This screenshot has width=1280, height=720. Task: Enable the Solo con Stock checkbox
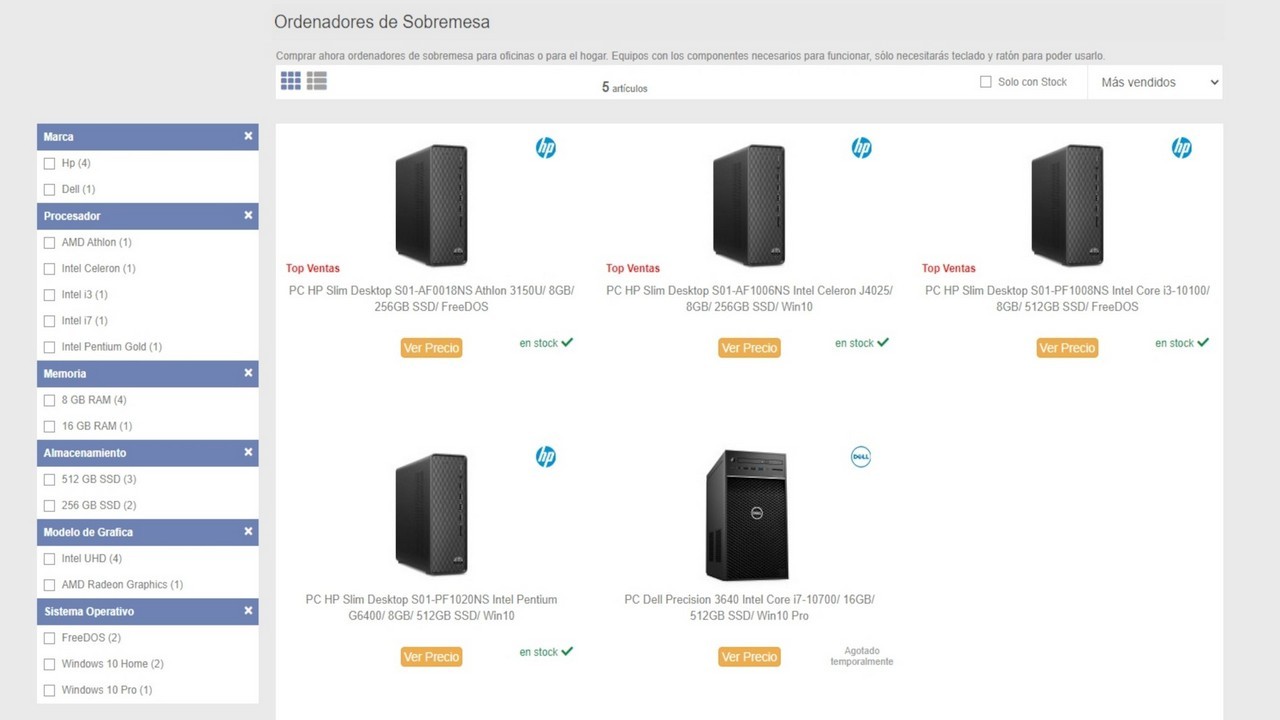986,82
